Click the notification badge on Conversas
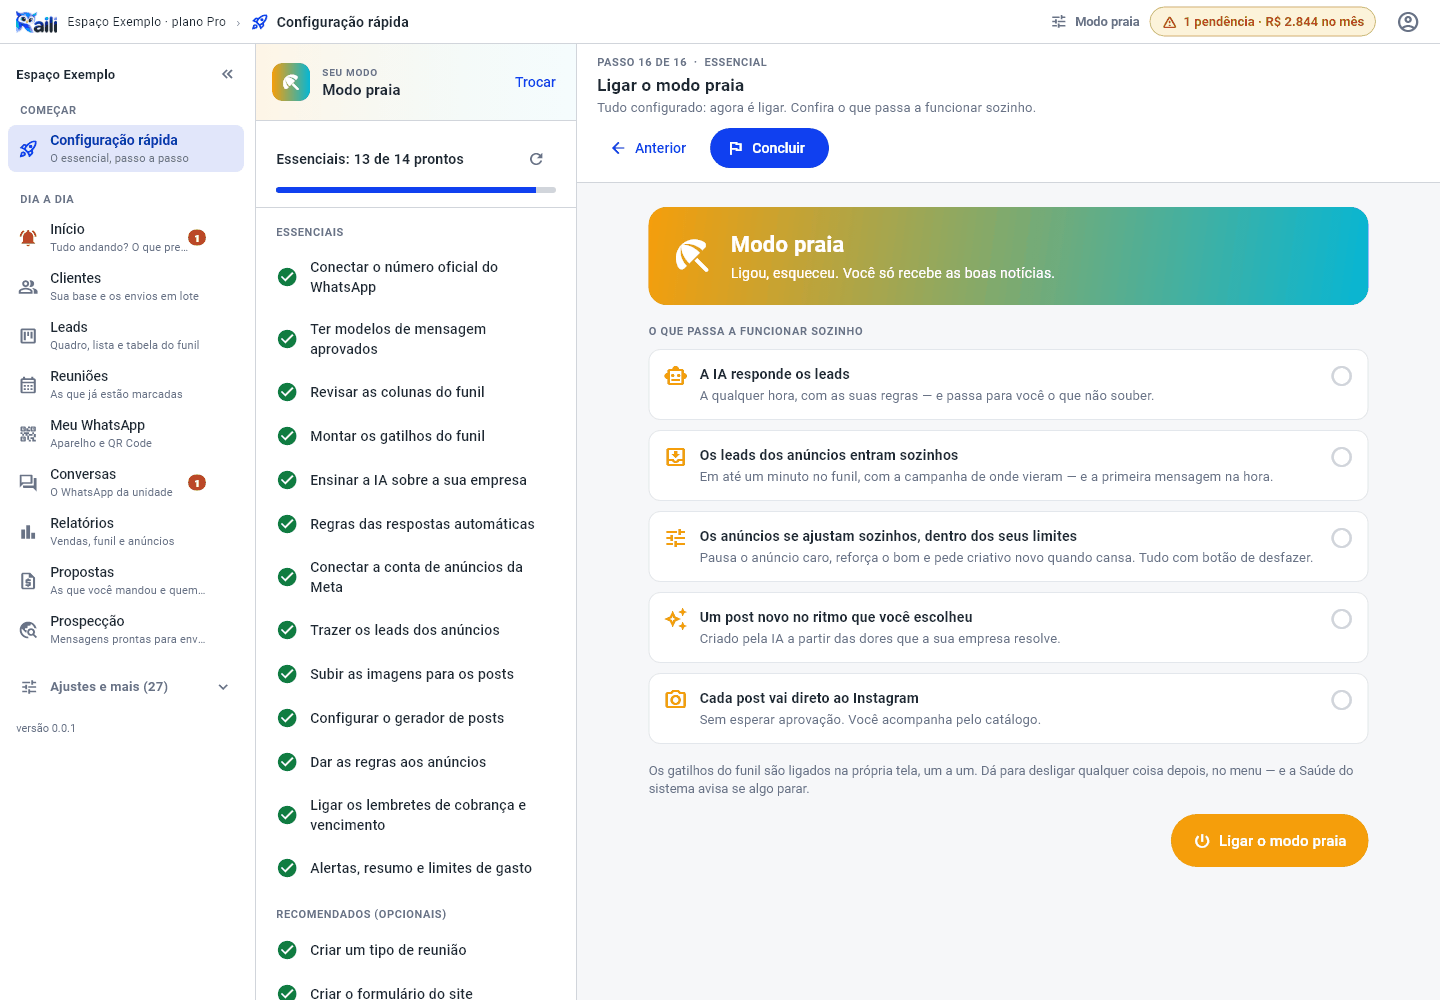The width and height of the screenshot is (1440, 1000). [197, 483]
